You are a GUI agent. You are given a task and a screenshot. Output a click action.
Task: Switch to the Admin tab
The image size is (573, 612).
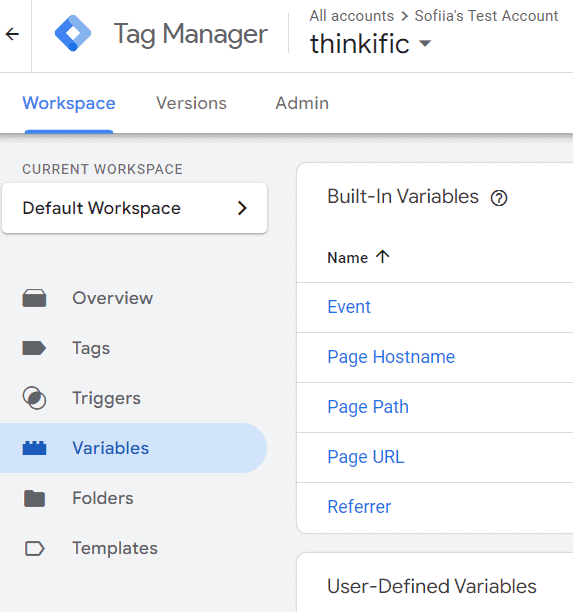(302, 103)
